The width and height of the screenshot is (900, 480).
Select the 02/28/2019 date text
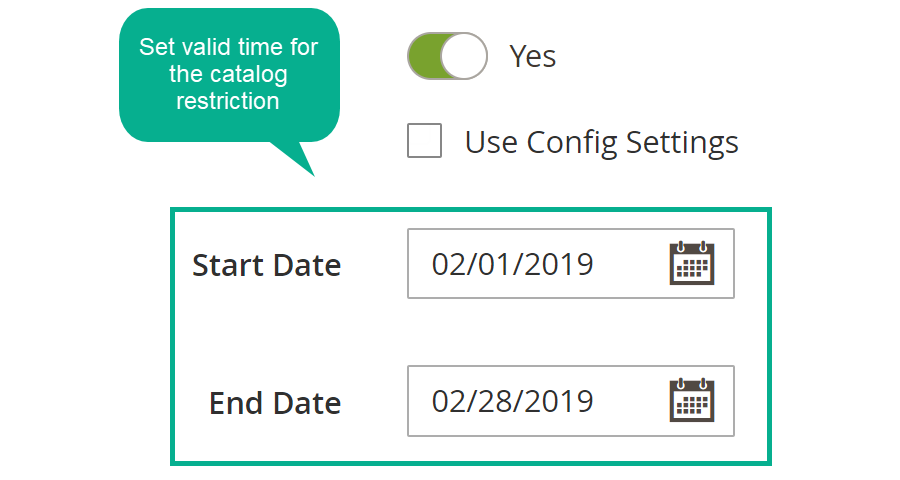coord(513,401)
